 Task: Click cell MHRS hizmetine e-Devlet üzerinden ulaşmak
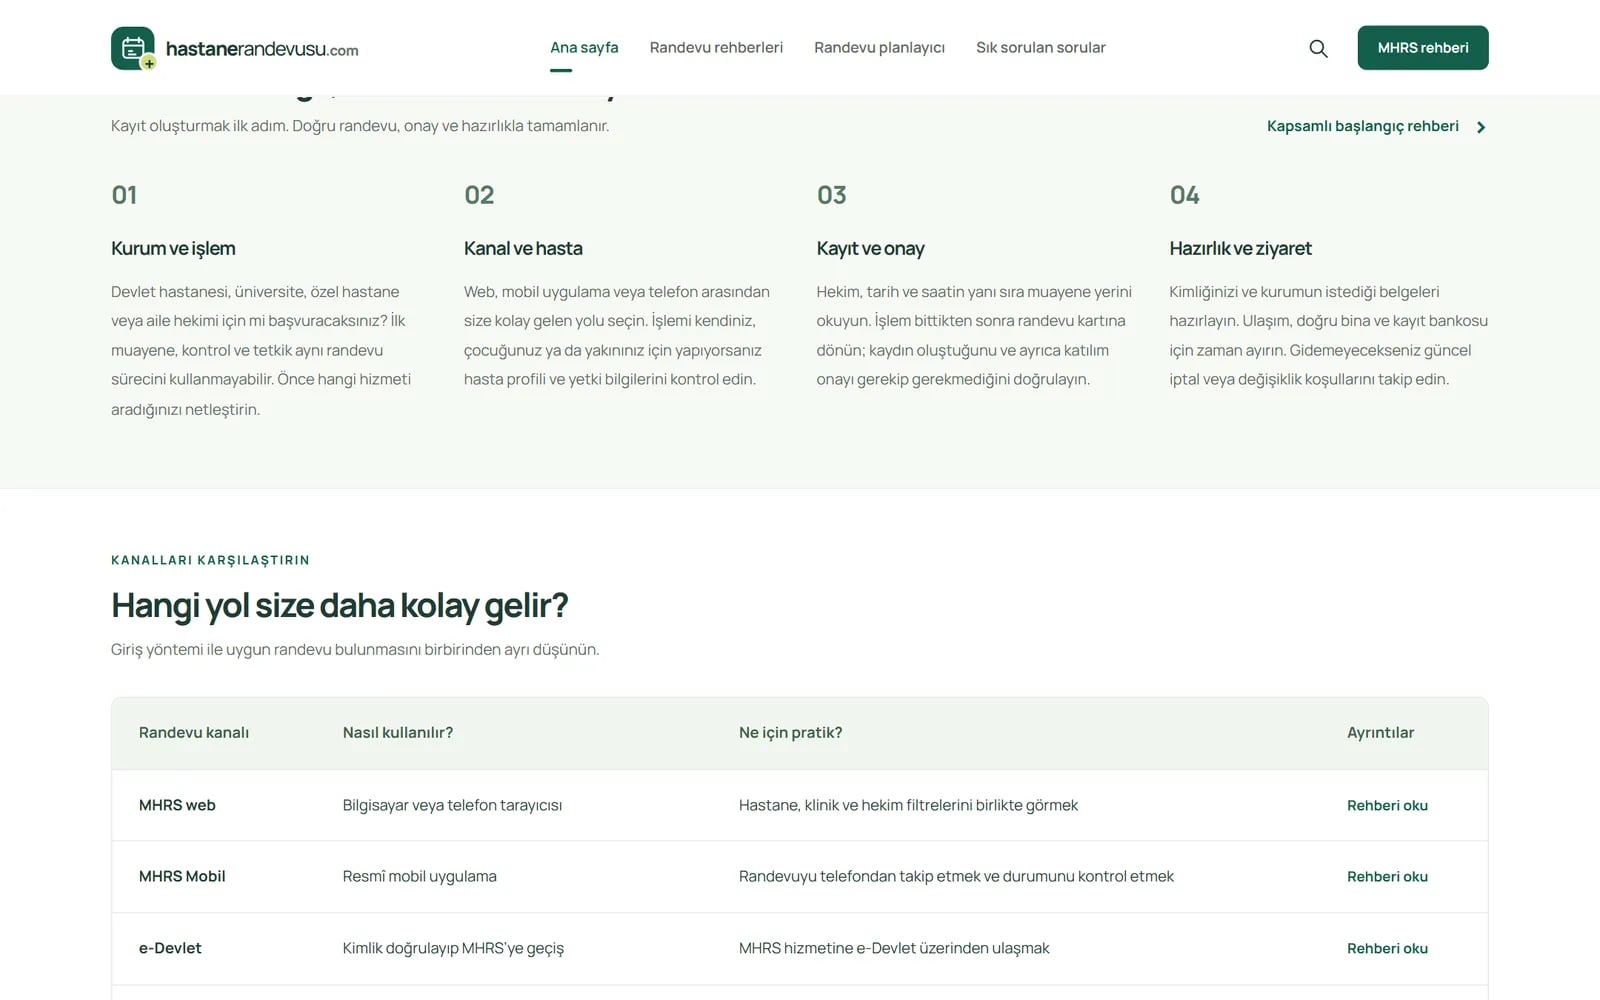point(894,949)
